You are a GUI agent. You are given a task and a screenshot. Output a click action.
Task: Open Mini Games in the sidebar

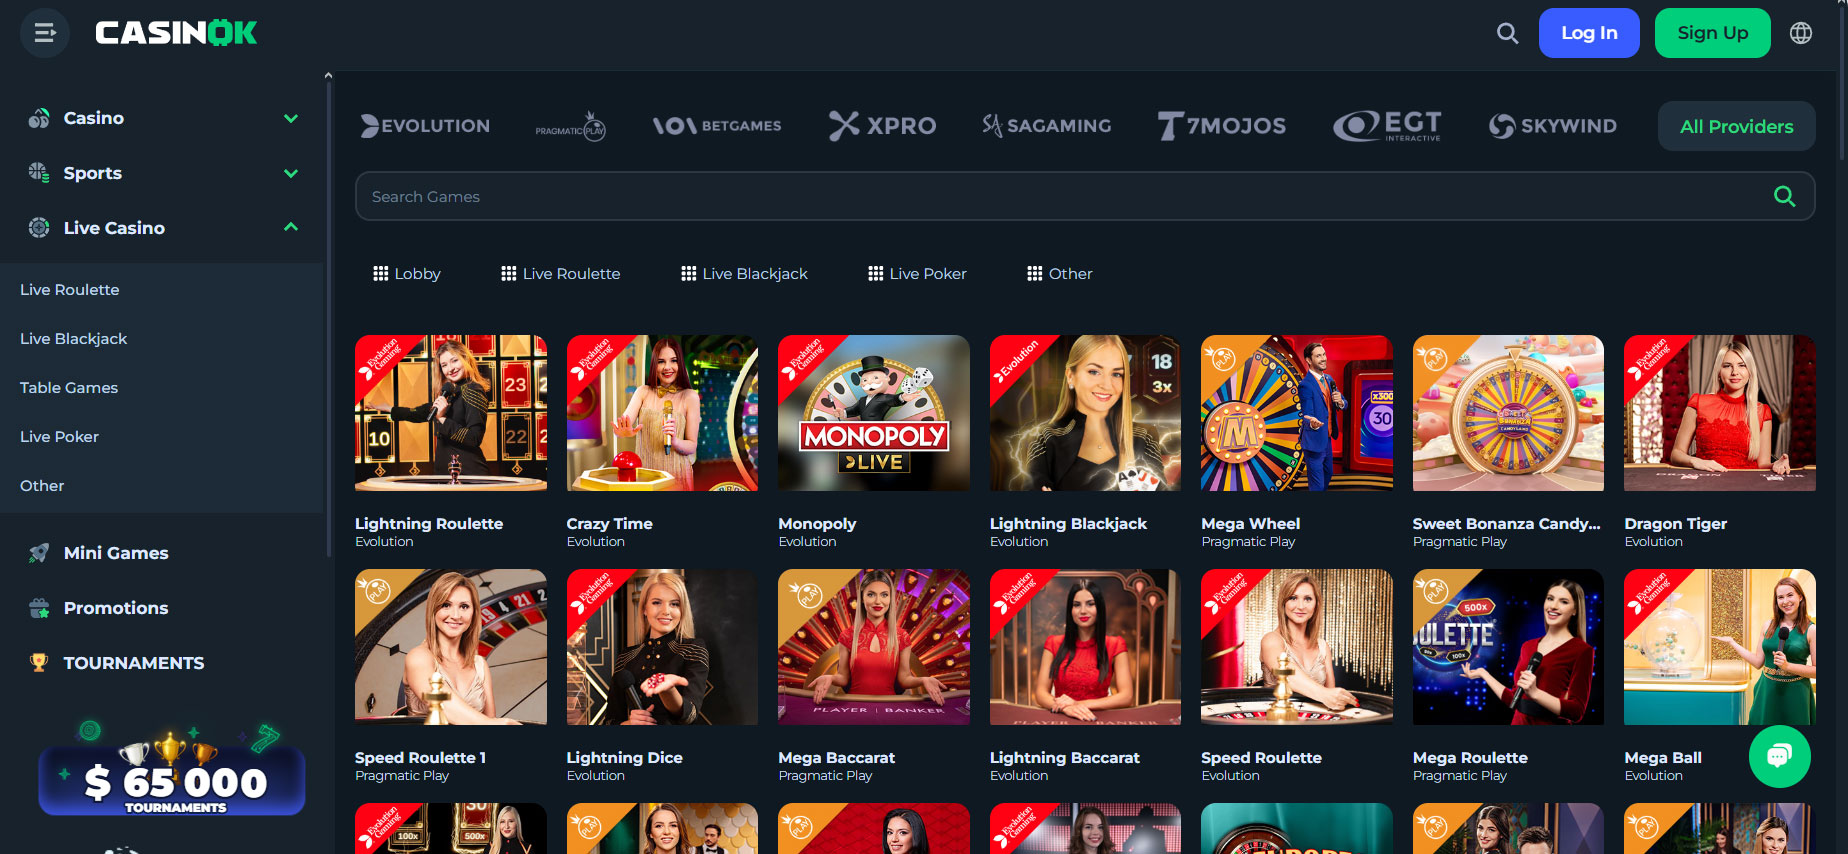[x=116, y=553]
